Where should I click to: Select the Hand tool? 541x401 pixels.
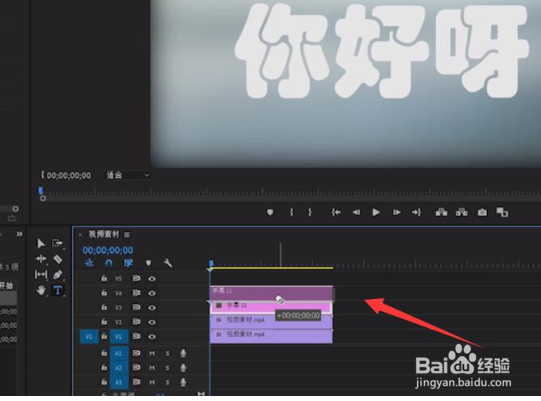tap(41, 290)
